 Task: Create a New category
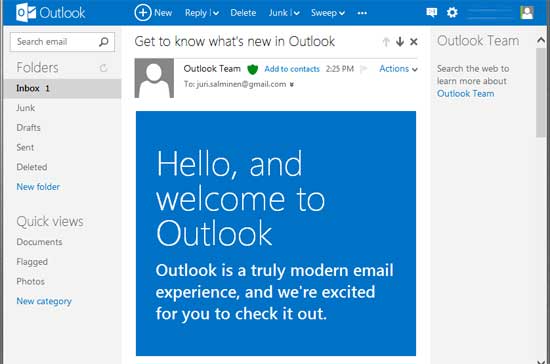click(x=44, y=301)
